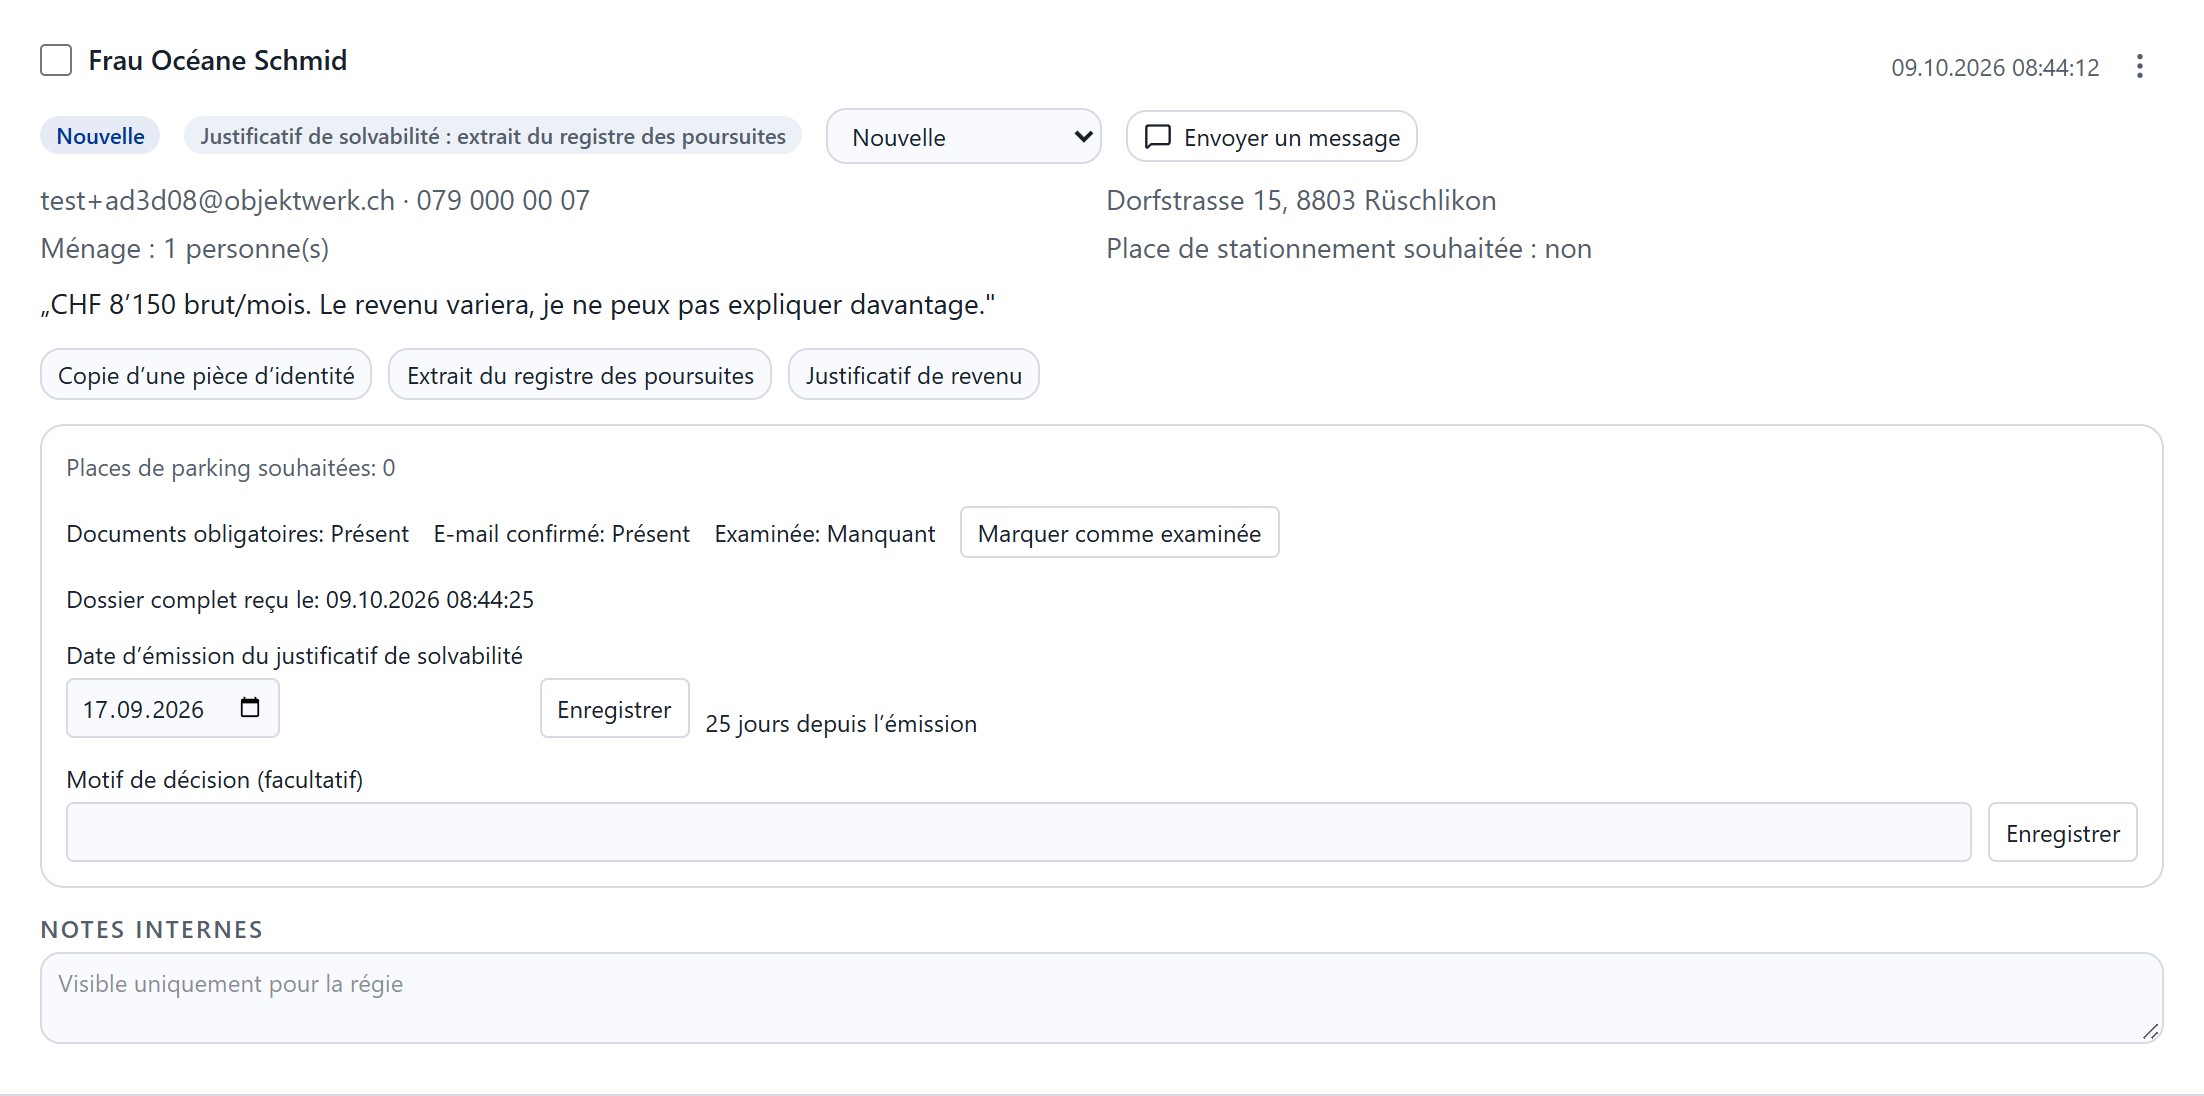2204x1096 pixels.
Task: Click the Notes internes textarea
Action: (1101, 998)
